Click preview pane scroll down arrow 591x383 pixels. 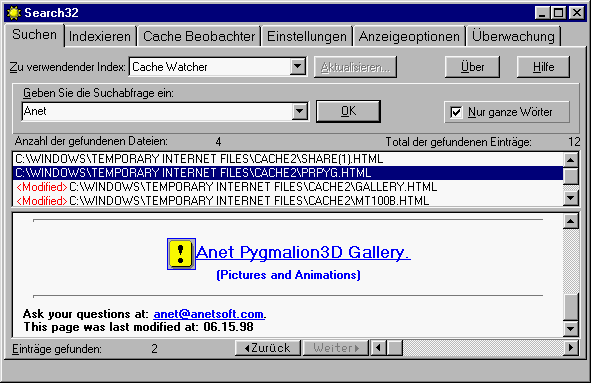pos(571,329)
